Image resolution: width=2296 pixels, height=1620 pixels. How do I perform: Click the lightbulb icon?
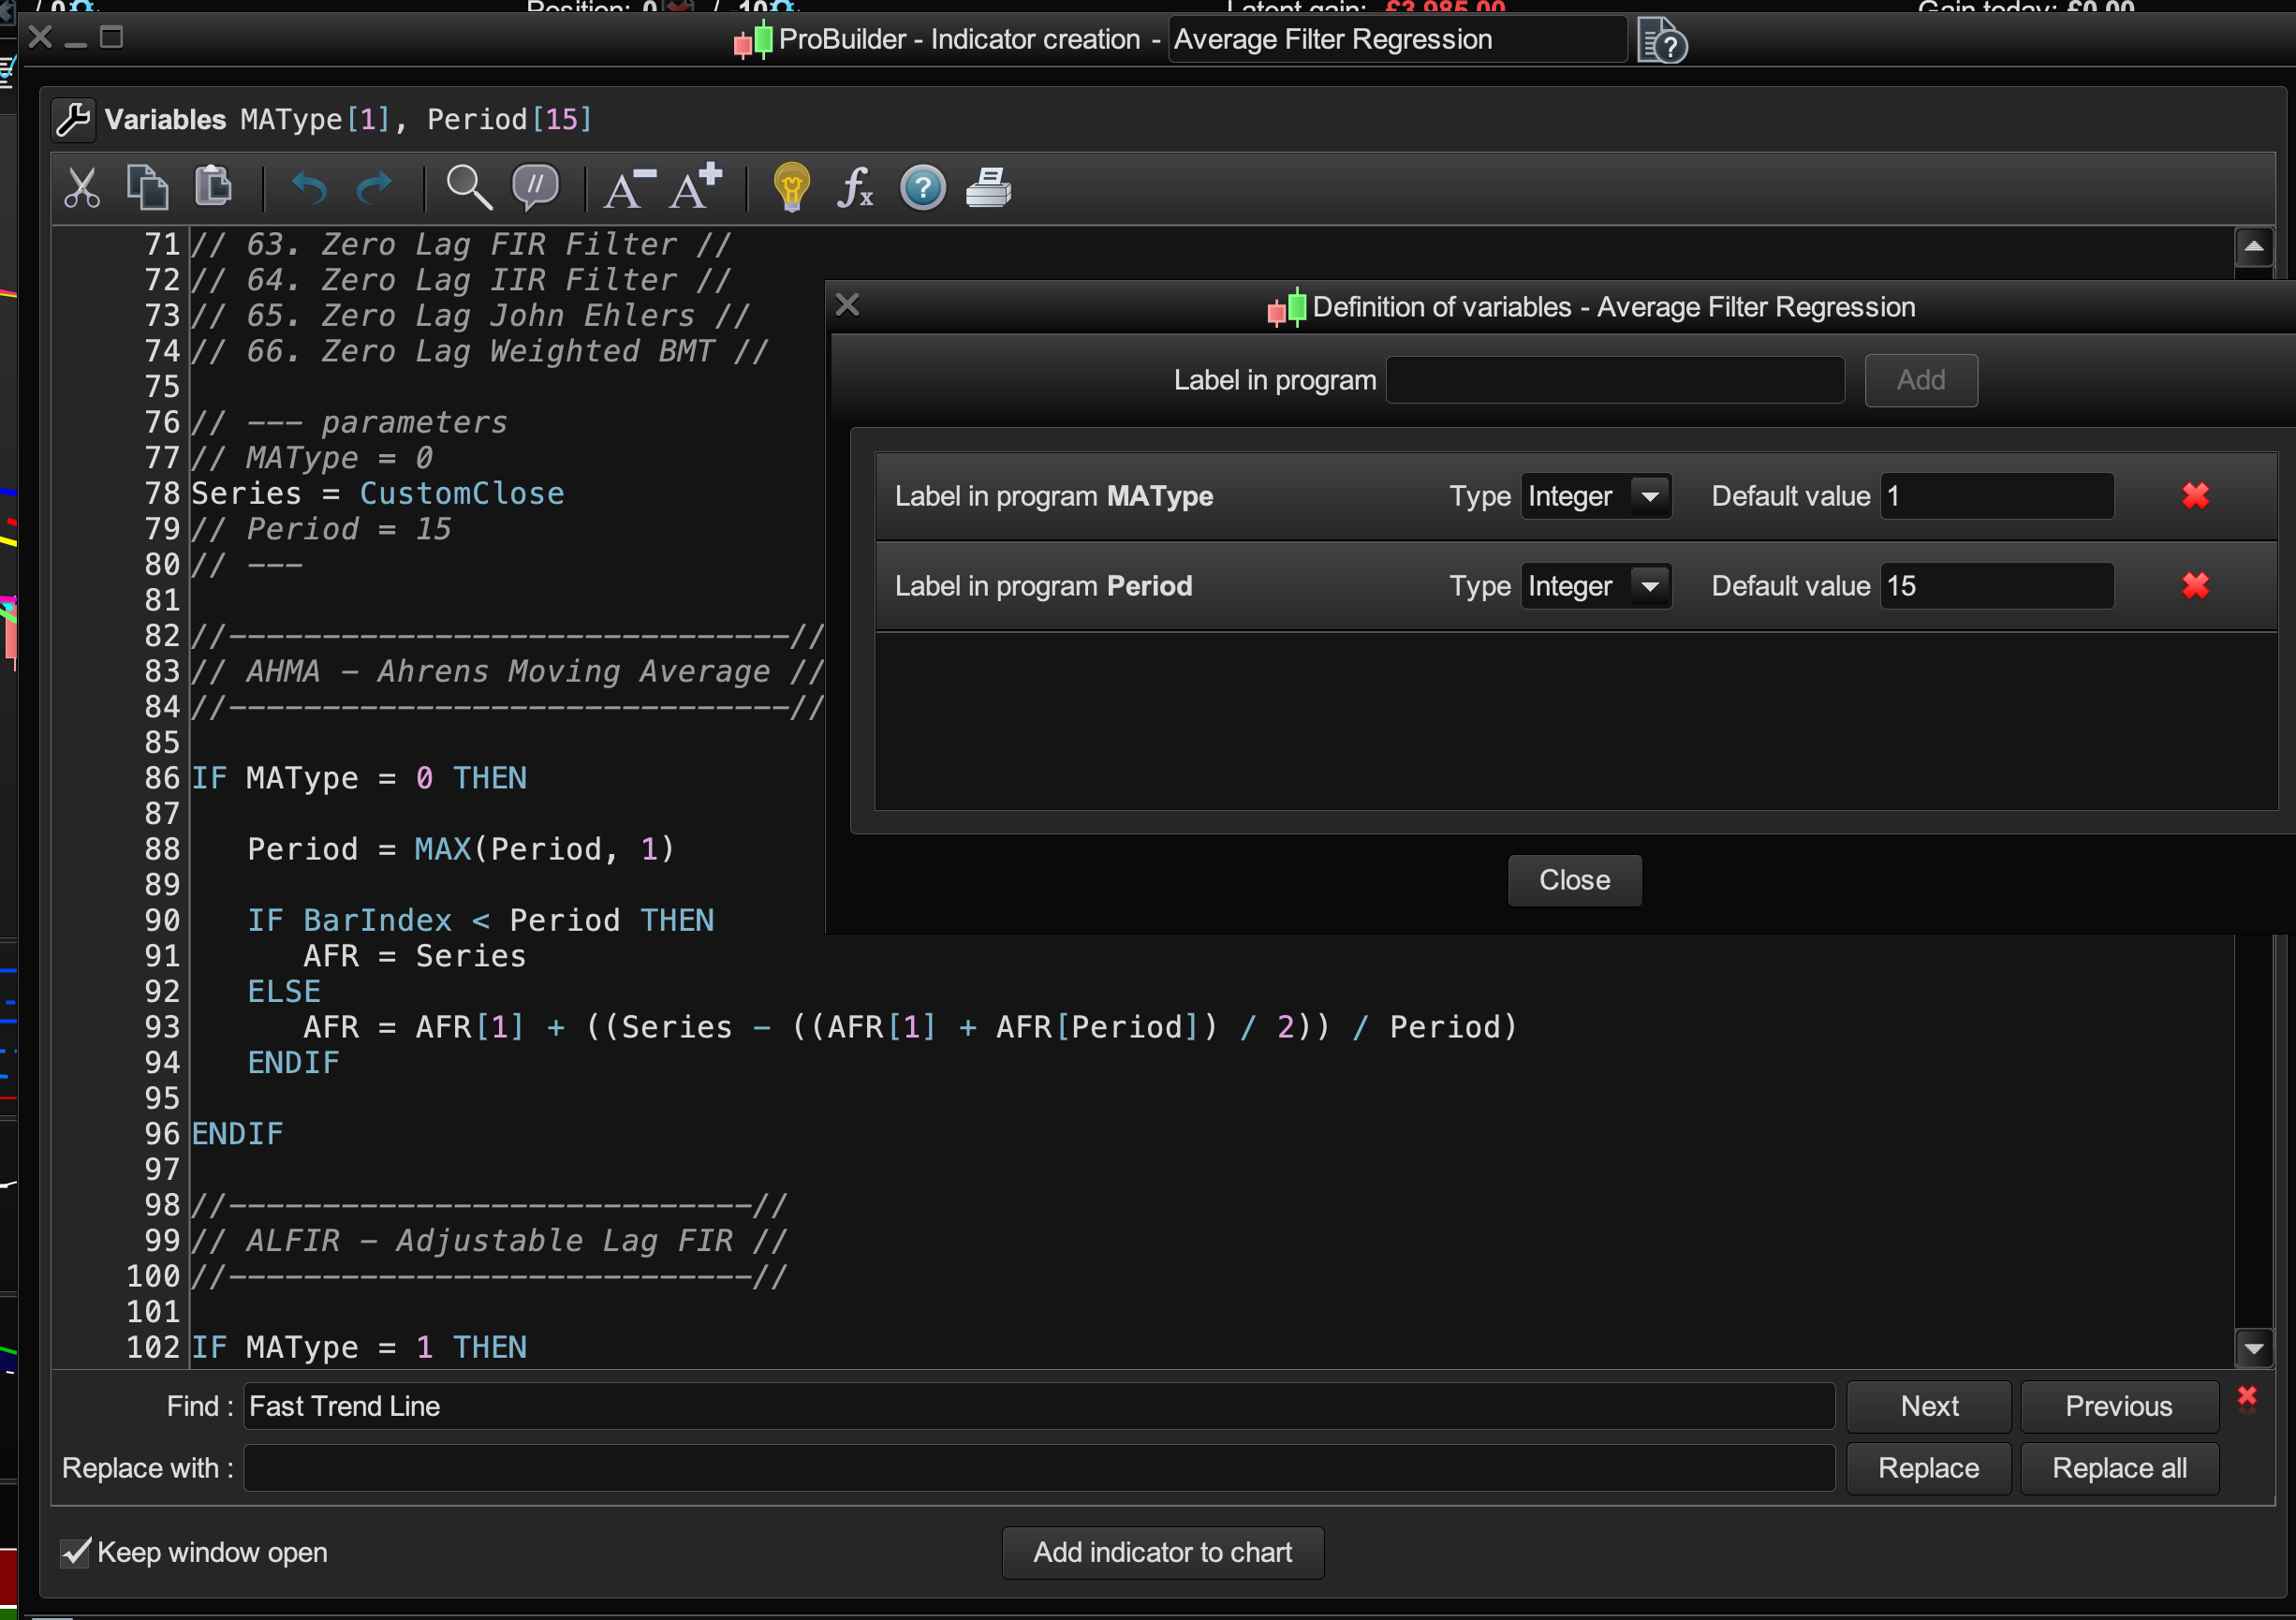pyautogui.click(x=791, y=187)
